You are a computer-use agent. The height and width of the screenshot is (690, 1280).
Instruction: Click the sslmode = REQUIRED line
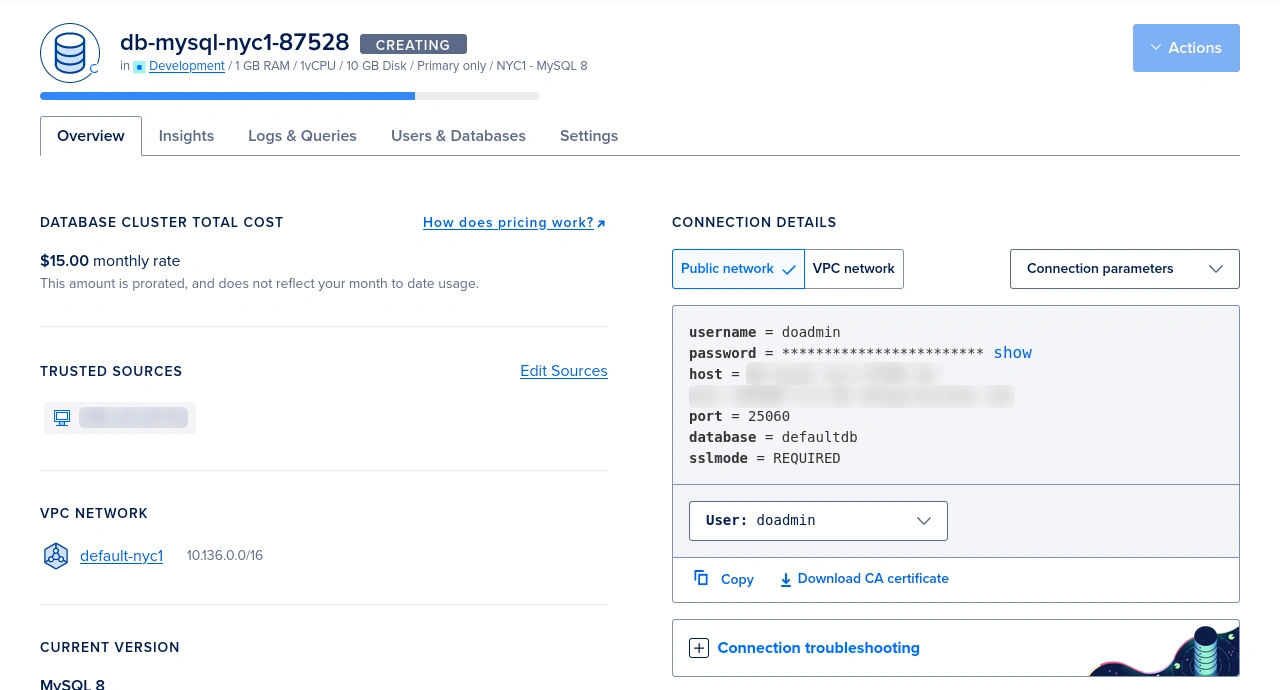coord(765,458)
